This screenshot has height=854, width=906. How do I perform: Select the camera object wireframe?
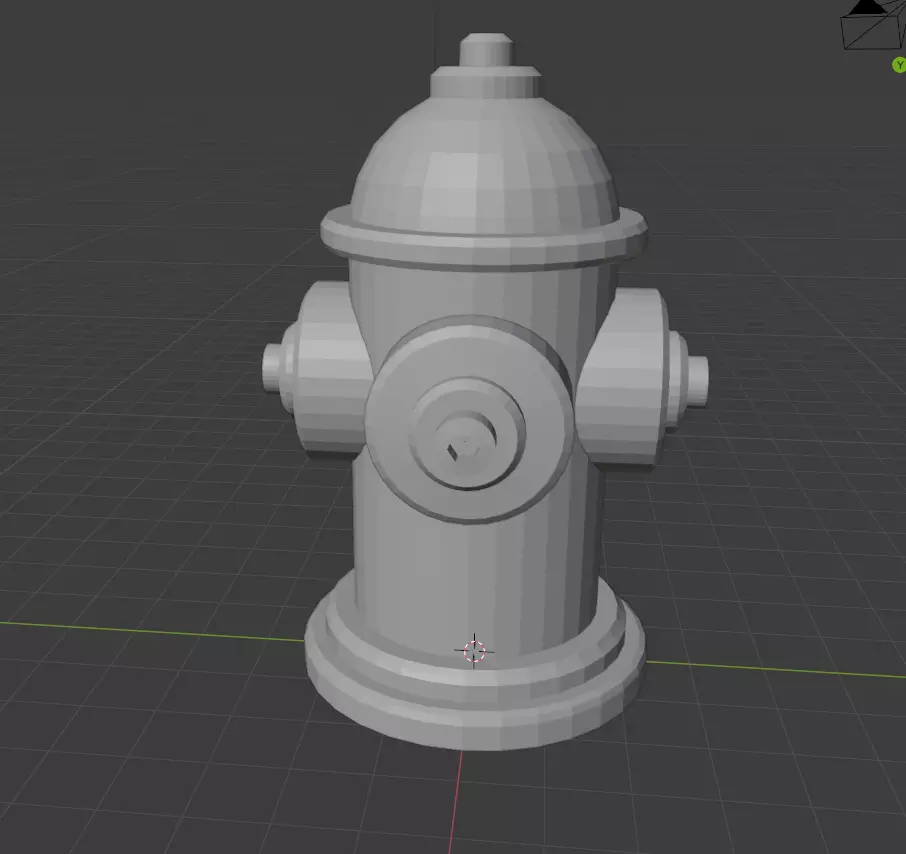click(x=872, y=25)
